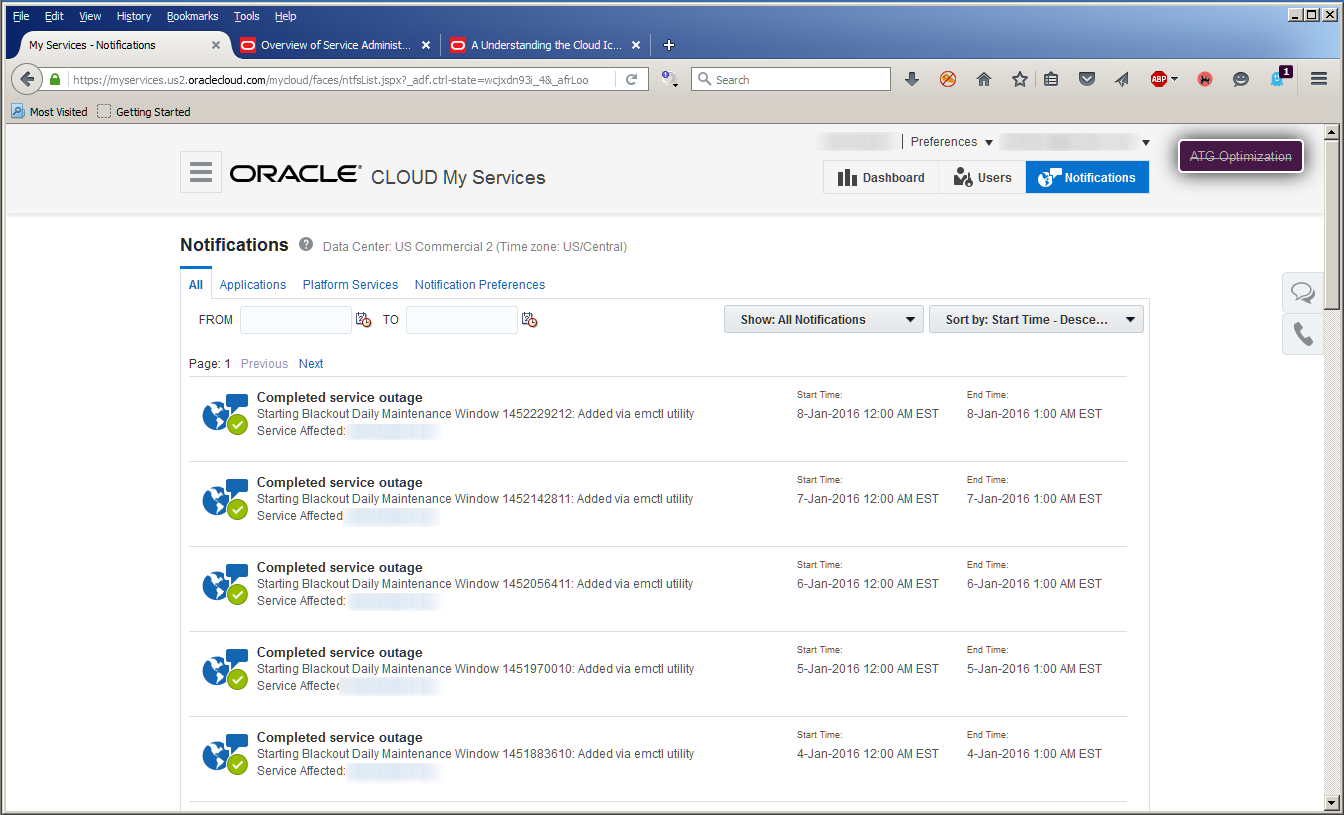1344x815 pixels.
Task: Open the View menu
Action: tap(90, 16)
